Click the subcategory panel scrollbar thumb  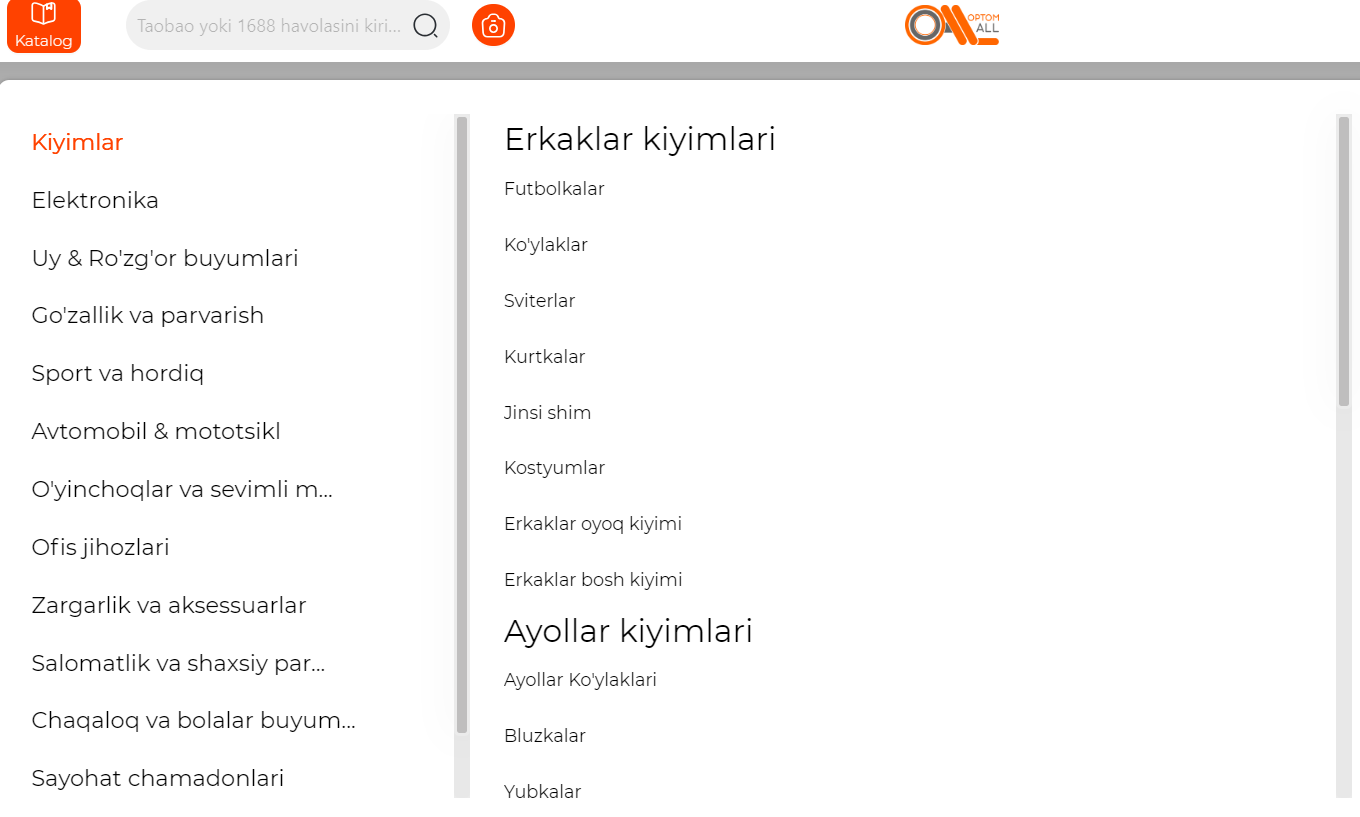pos(1344,260)
